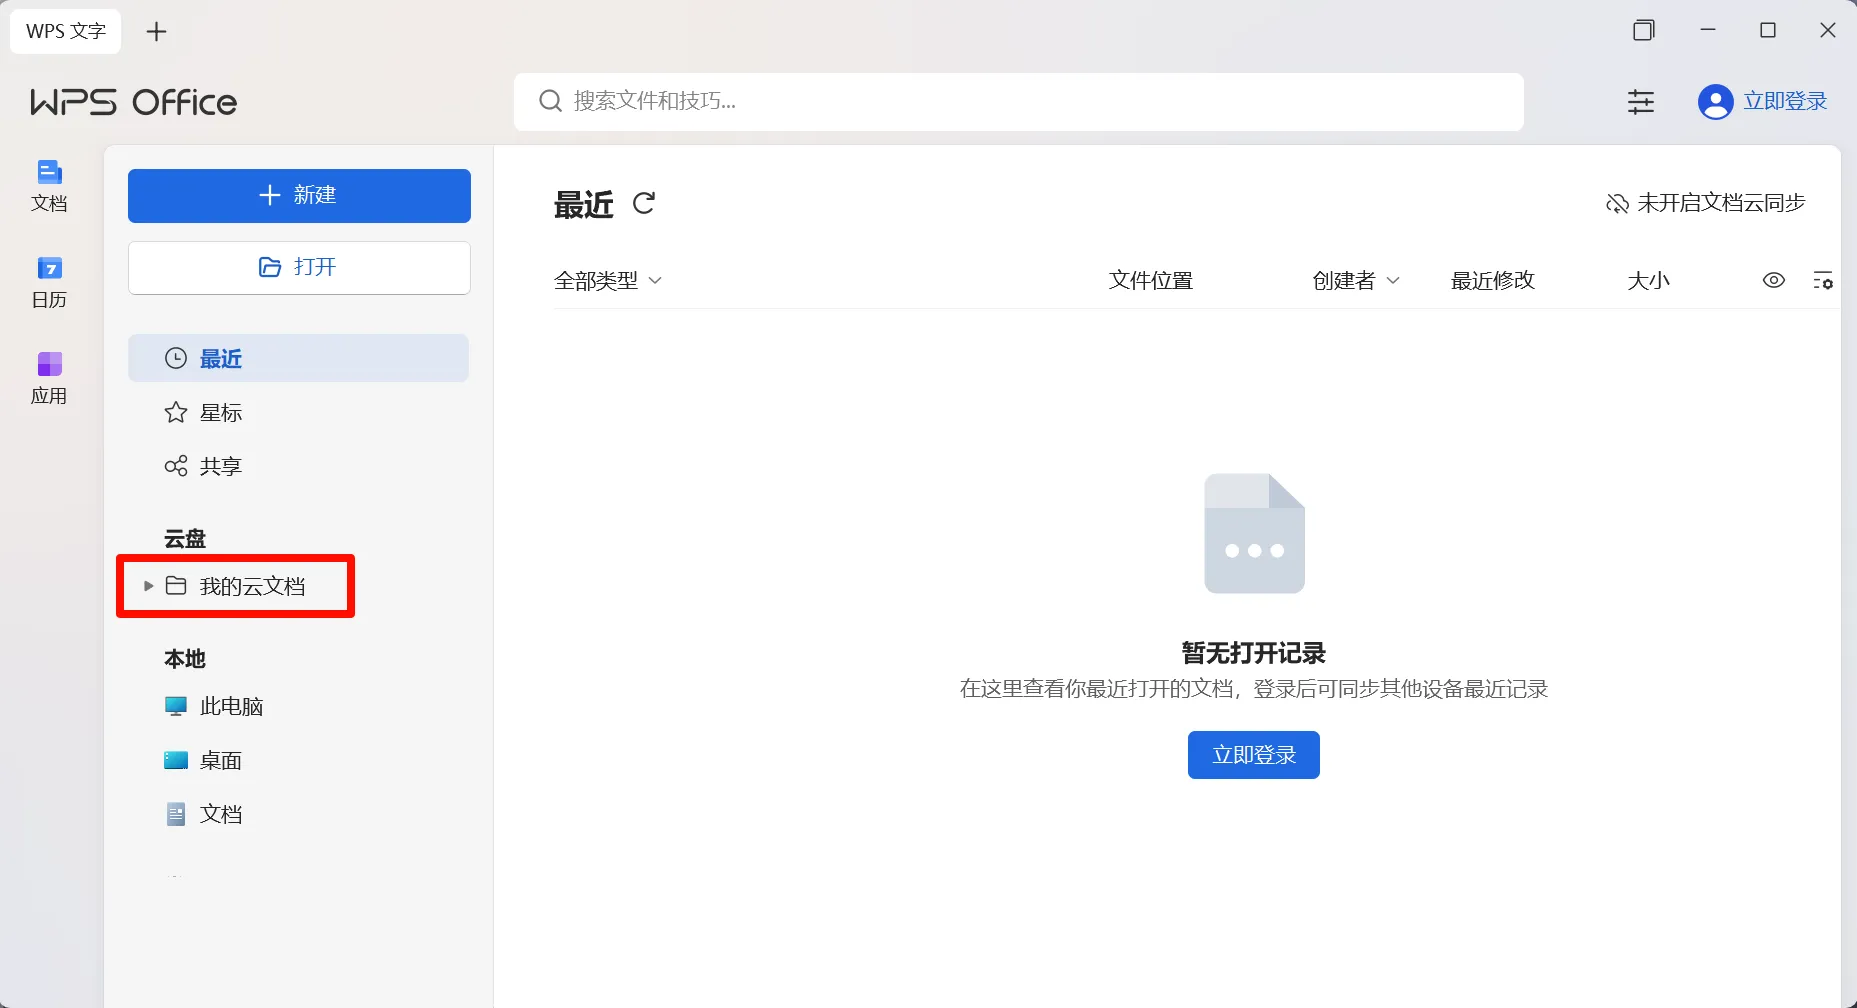
Task: Click the 立即登录 login button in the center
Action: (x=1253, y=754)
